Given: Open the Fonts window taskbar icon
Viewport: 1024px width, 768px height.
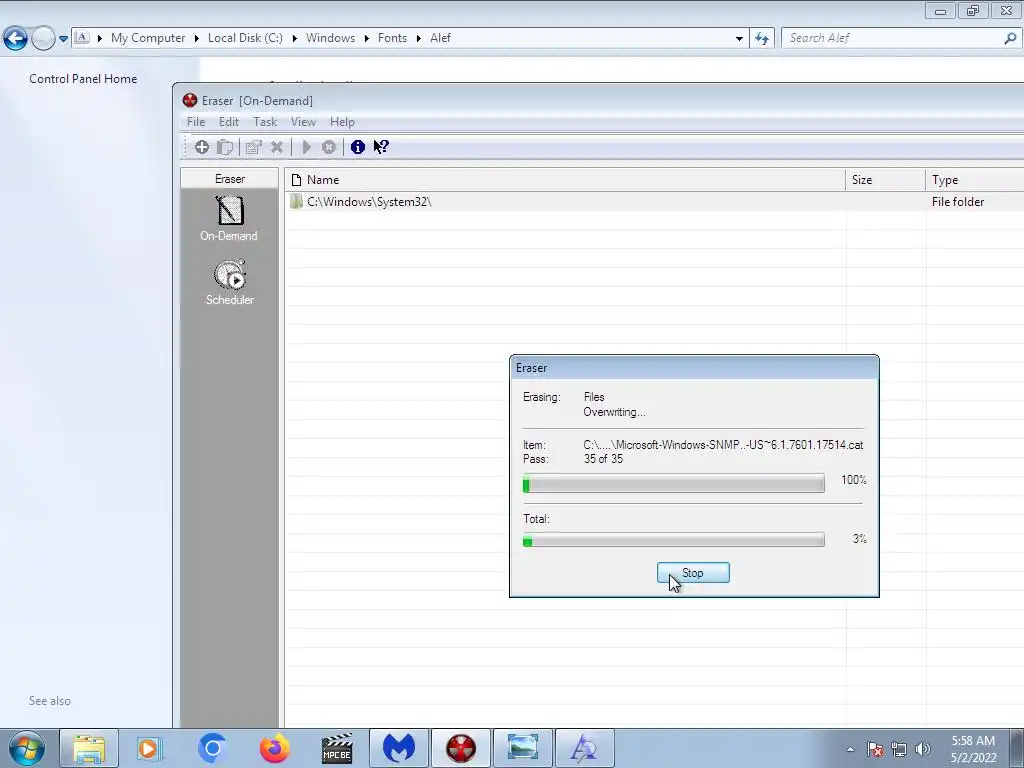Looking at the screenshot, I should click(584, 748).
